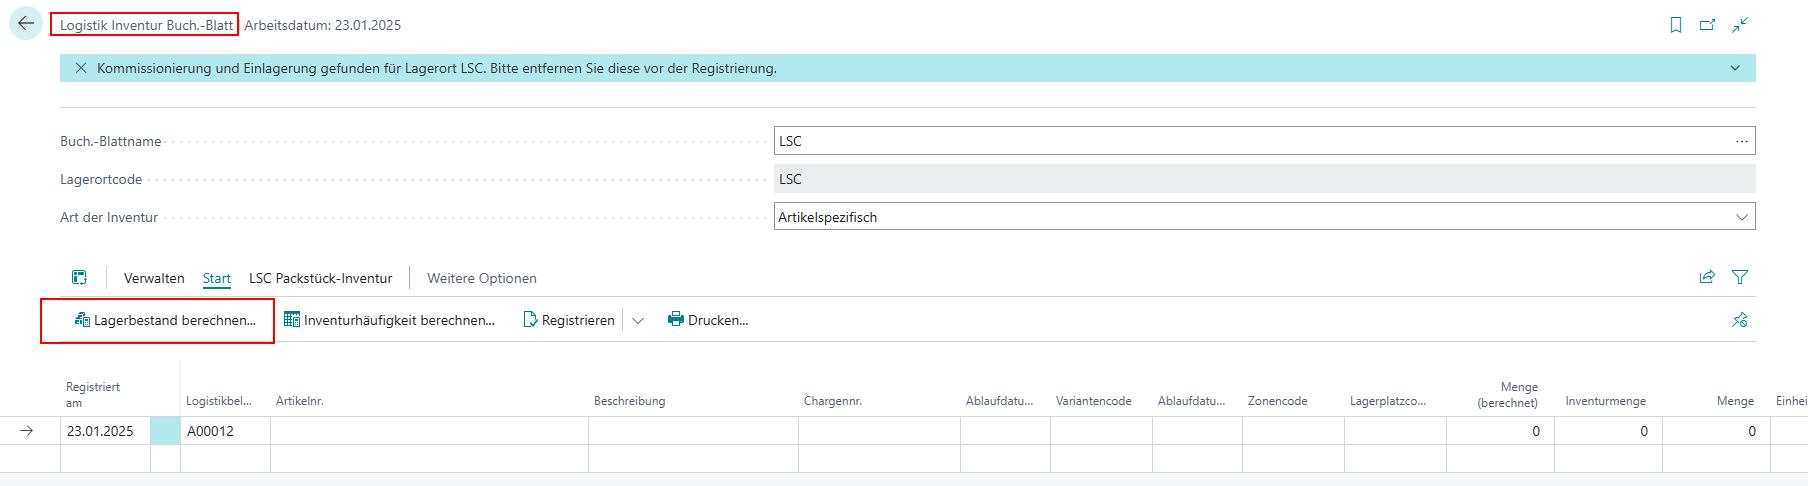Open Weitere Optionen menu
The image size is (1808, 486).
click(x=481, y=278)
